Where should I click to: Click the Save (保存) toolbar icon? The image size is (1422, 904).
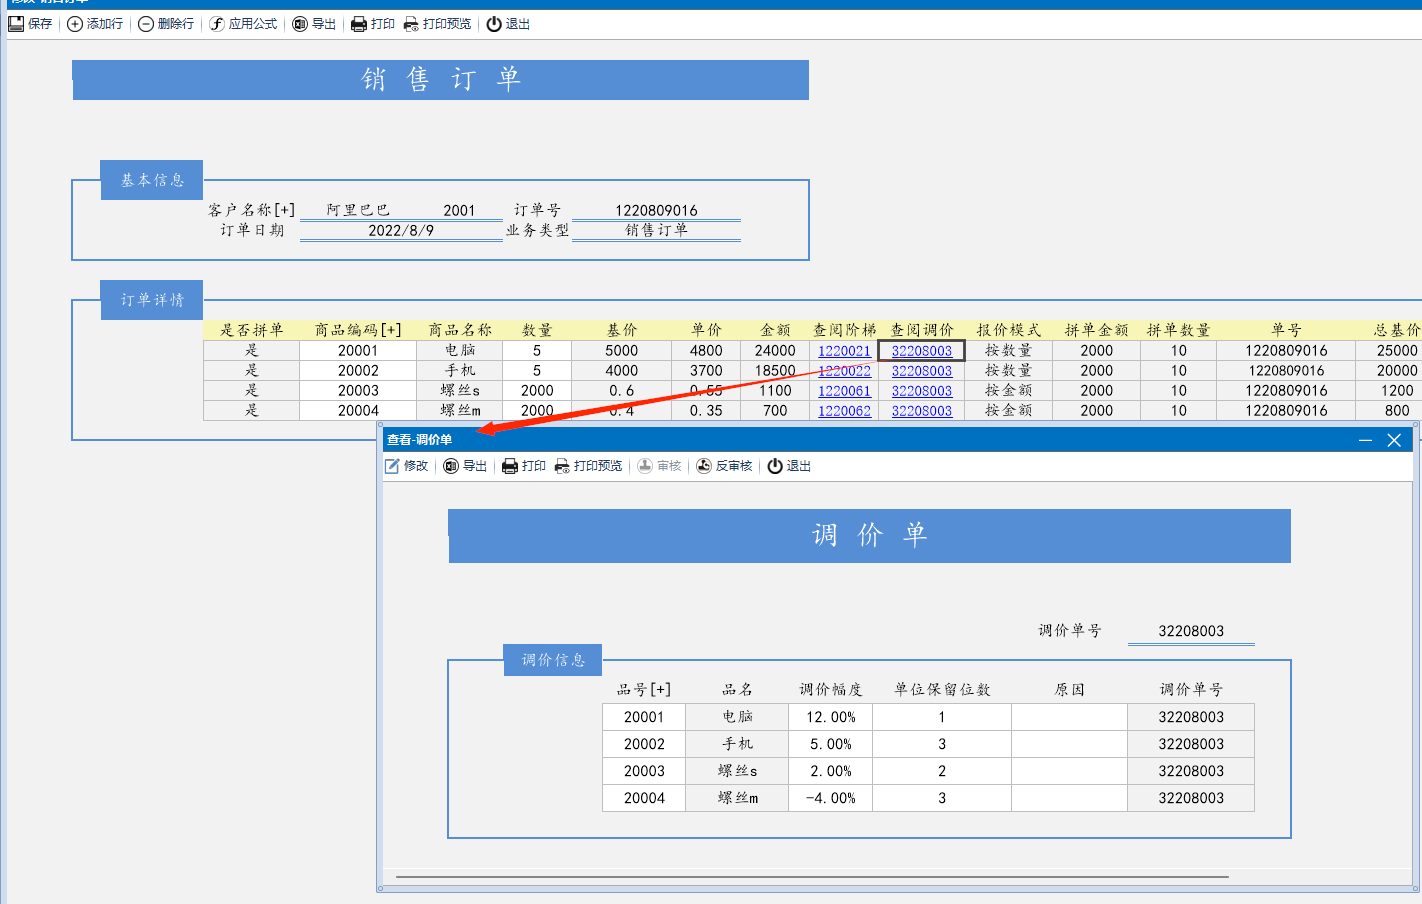coord(30,24)
